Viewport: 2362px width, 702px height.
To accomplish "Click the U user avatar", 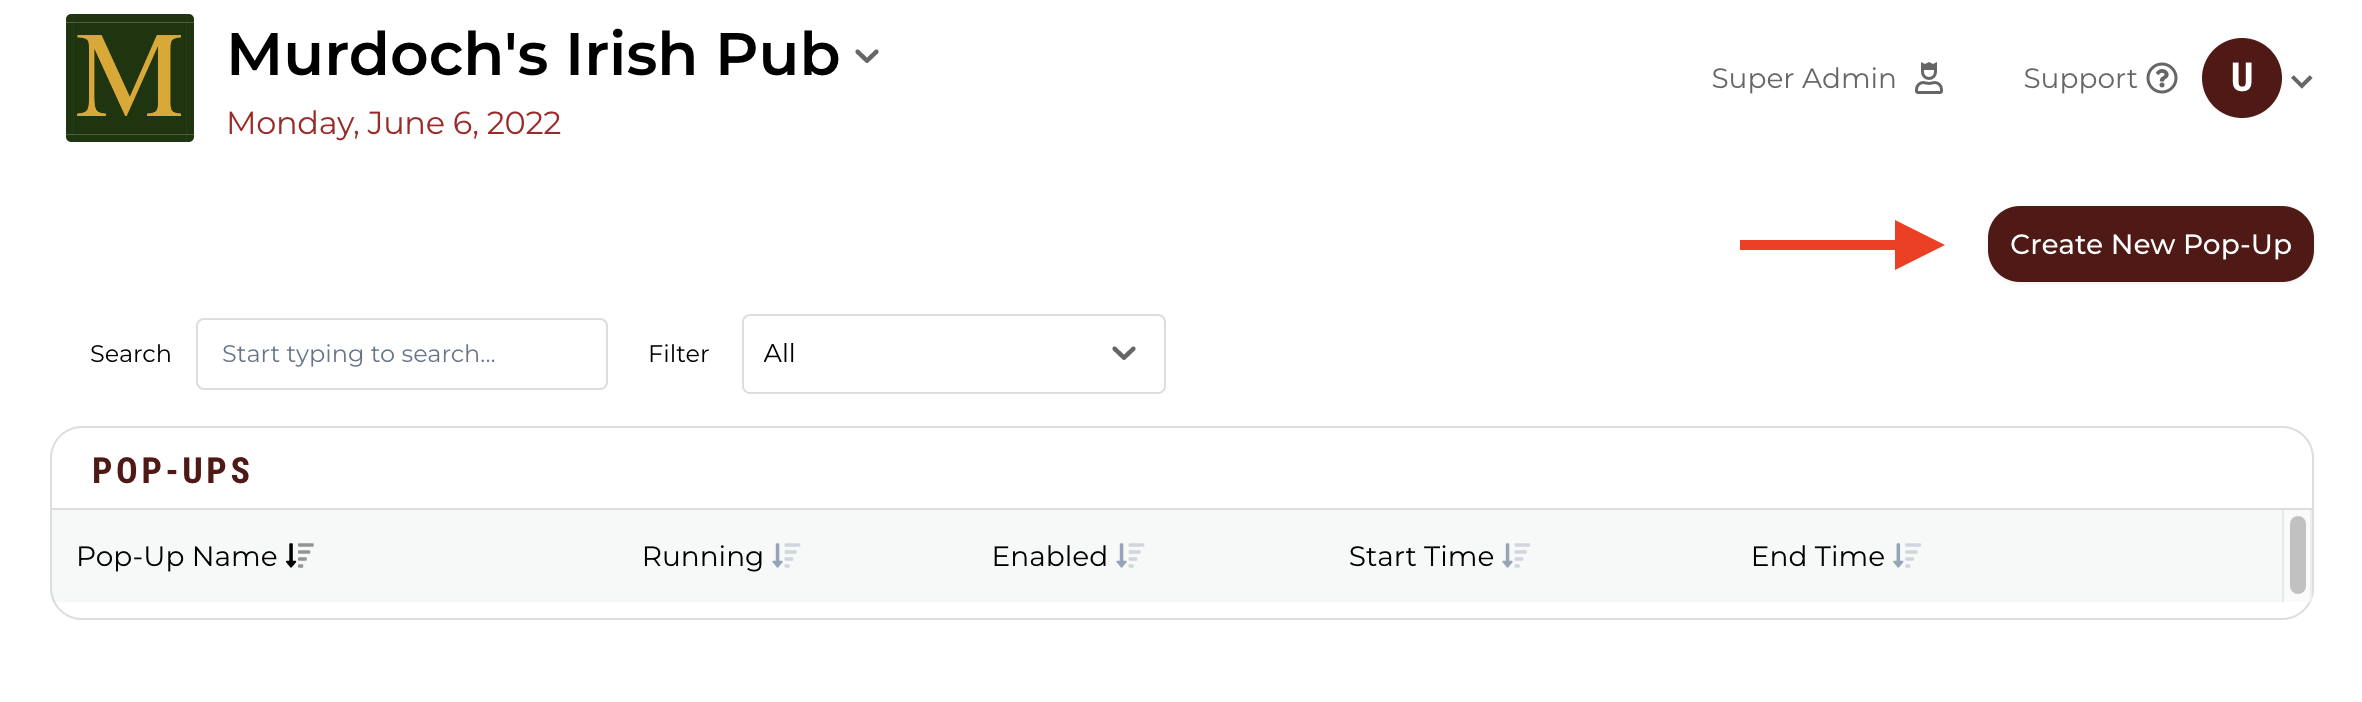I will point(2241,78).
